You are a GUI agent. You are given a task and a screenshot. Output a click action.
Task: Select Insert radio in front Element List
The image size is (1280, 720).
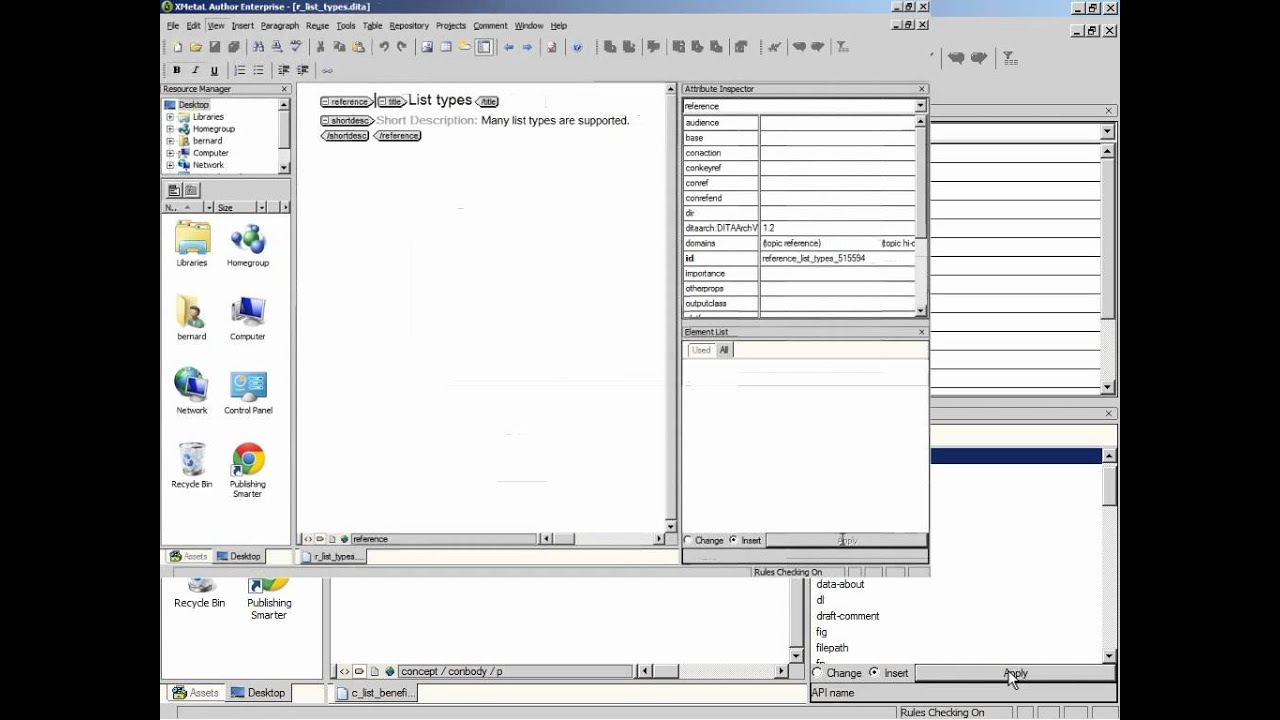tap(733, 540)
